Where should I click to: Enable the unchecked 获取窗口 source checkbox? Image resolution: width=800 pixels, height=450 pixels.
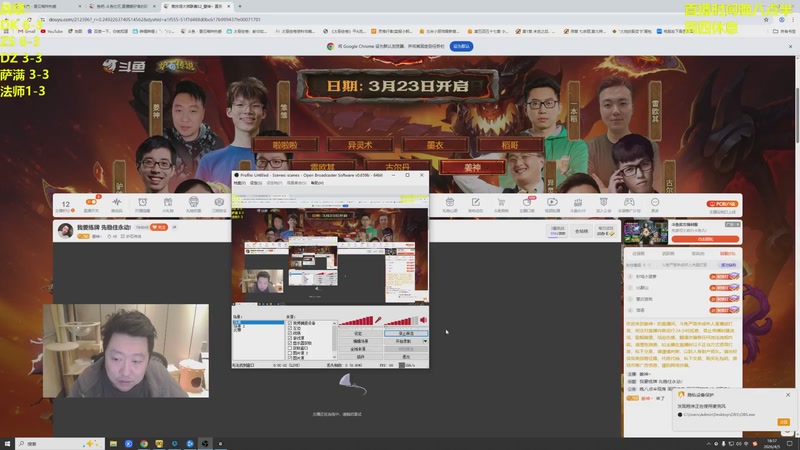tap(290, 348)
